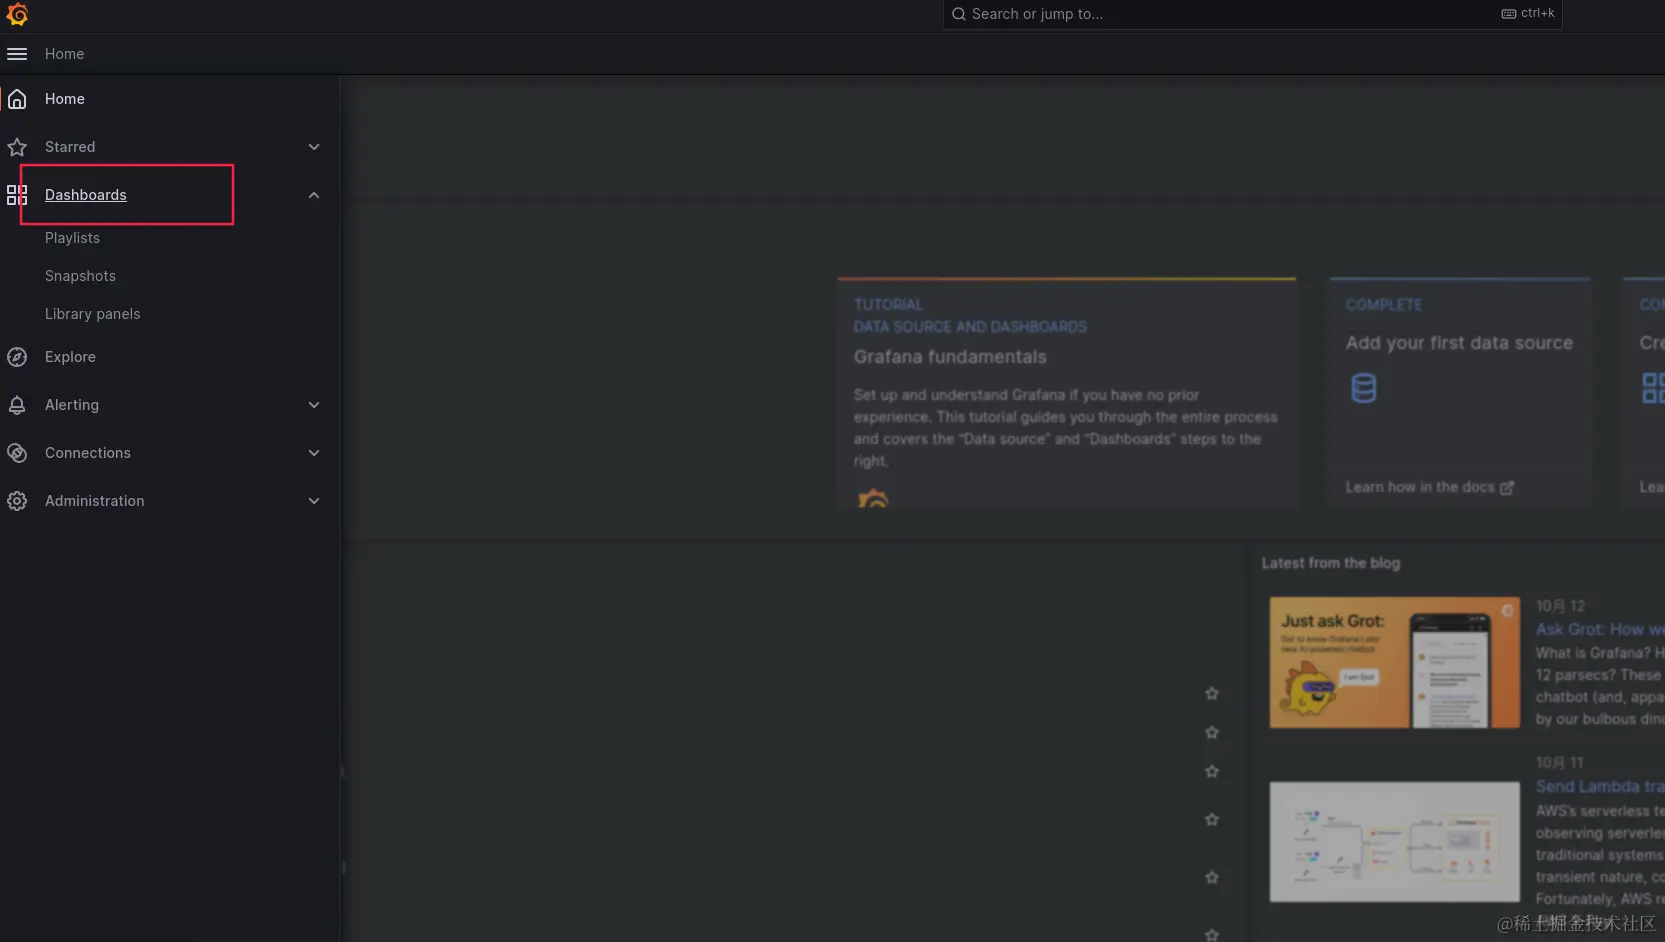Click the Home breadcrumb in top bar
This screenshot has height=942, width=1665.
tap(65, 54)
